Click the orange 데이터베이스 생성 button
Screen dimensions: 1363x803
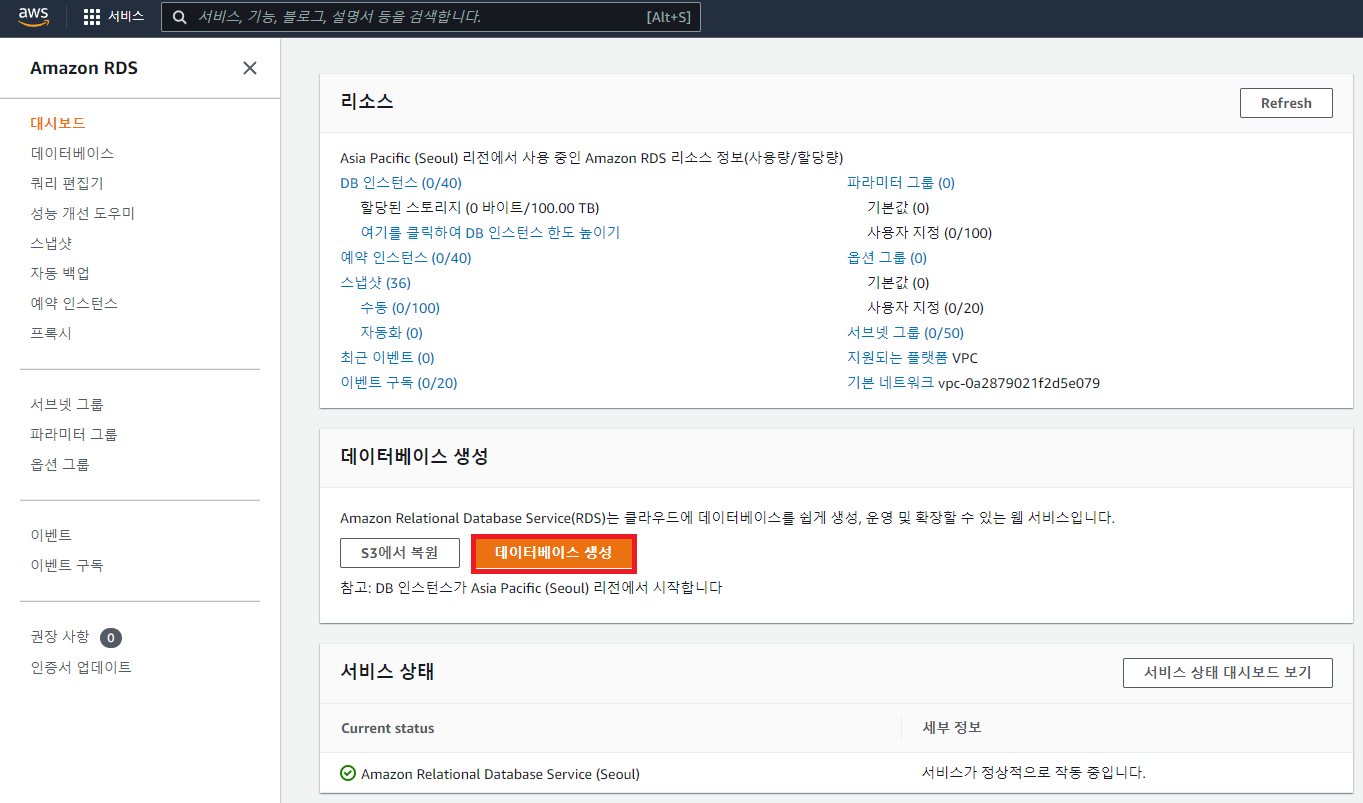point(553,553)
